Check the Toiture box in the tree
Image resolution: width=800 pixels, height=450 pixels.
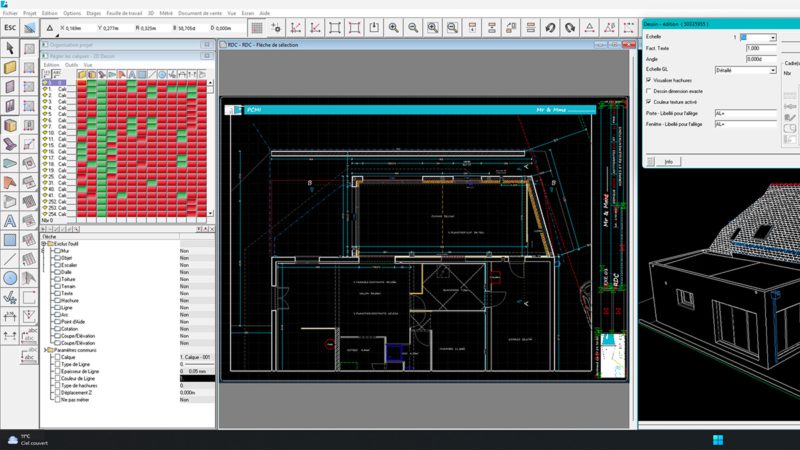click(57, 279)
